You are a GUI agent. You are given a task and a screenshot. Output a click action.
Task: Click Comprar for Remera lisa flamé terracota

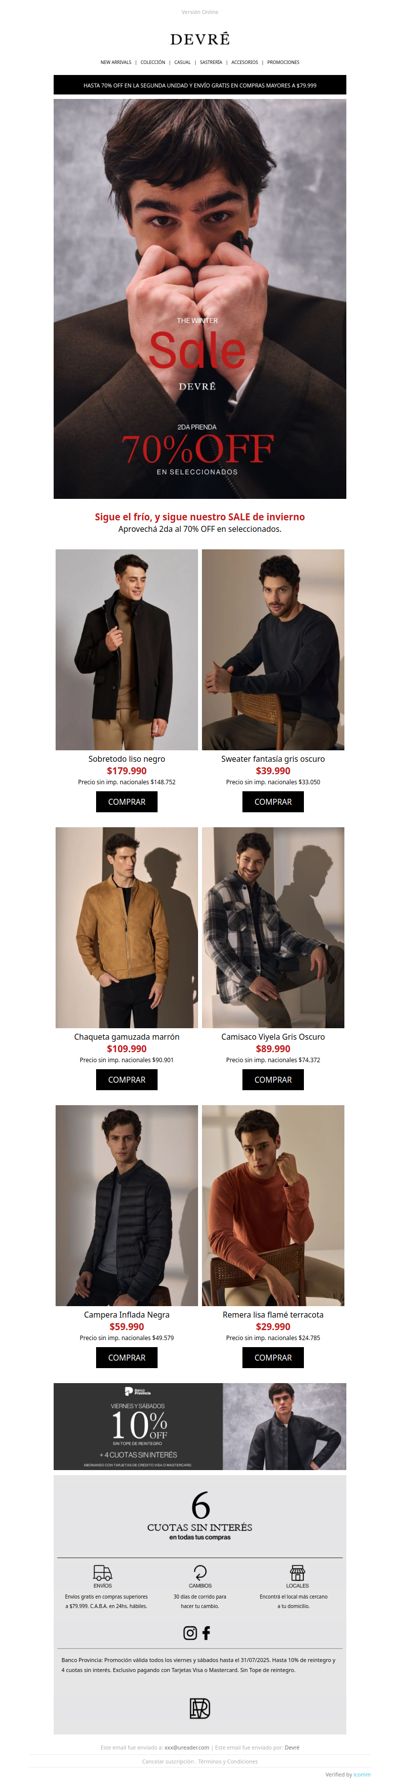pyautogui.click(x=273, y=1358)
